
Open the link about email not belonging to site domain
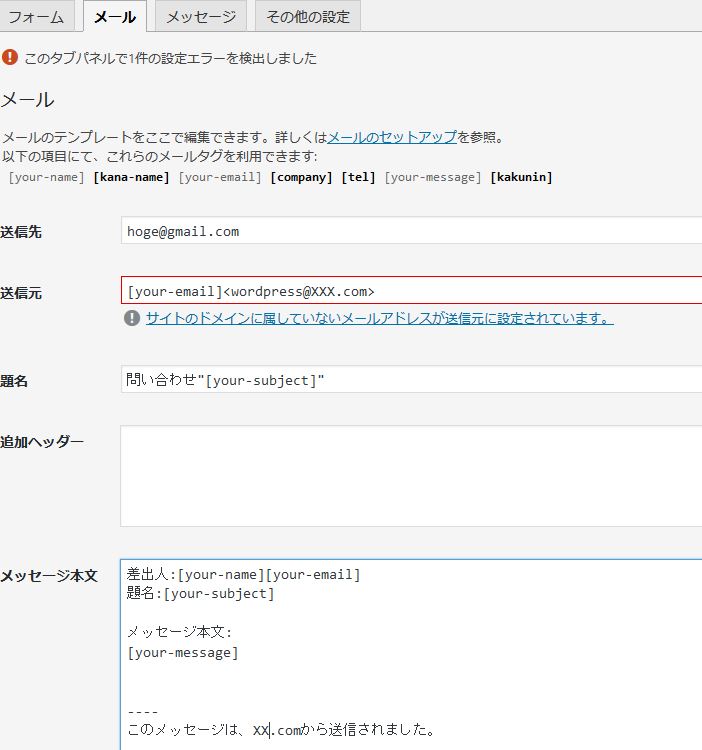(x=380, y=318)
